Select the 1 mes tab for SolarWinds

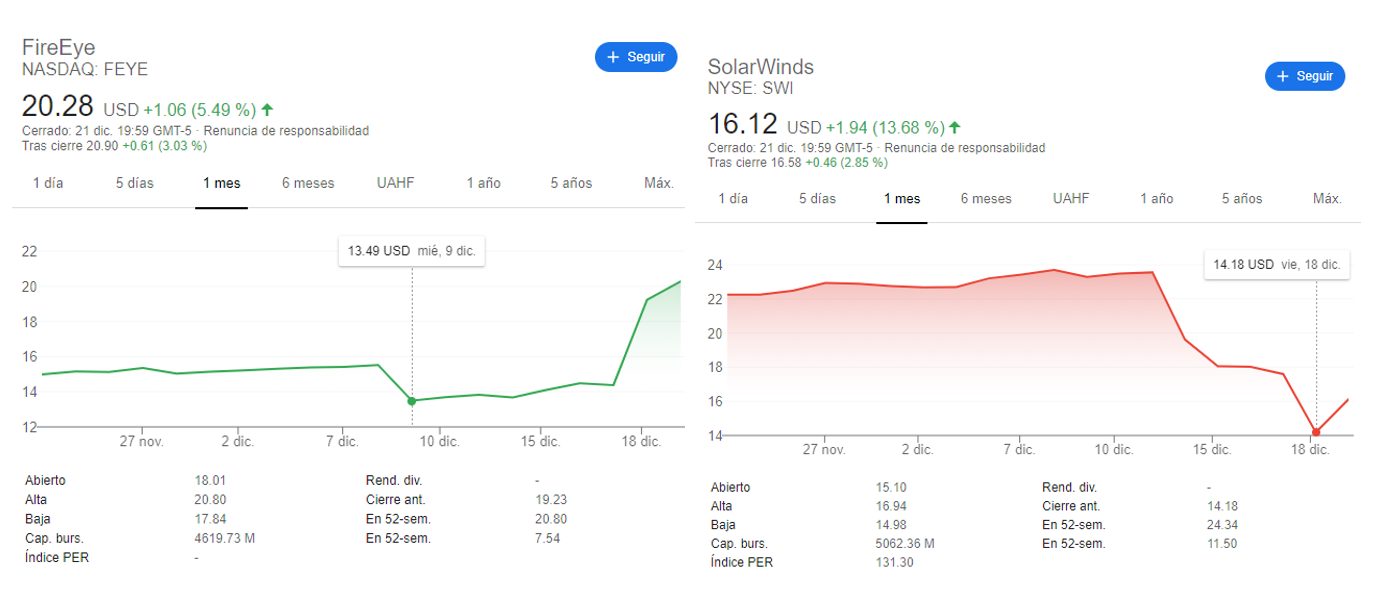coord(902,198)
